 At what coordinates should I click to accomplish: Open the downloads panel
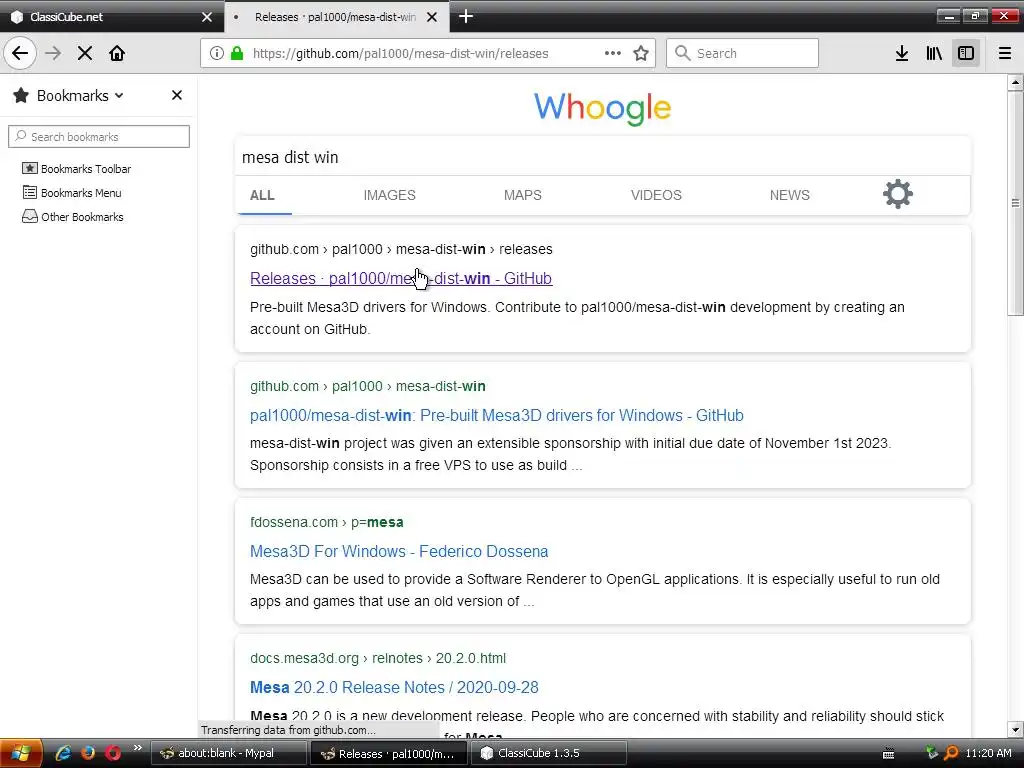(x=902, y=53)
